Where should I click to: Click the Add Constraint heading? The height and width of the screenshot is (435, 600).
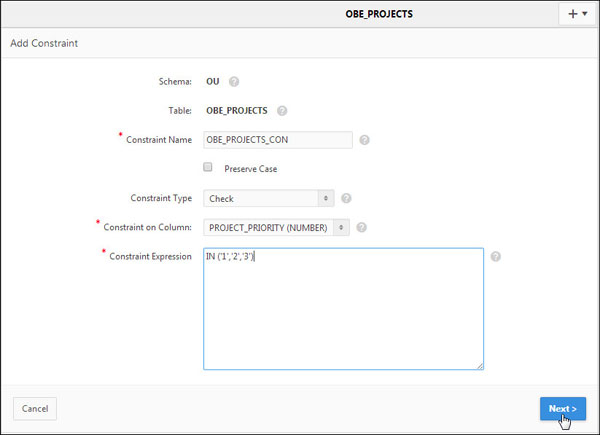(44, 44)
